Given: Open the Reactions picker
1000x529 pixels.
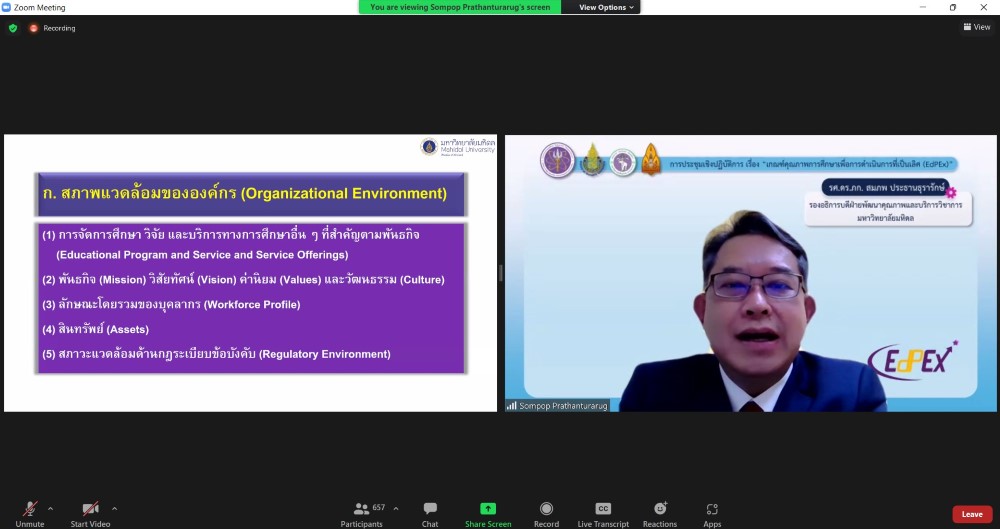Looking at the screenshot, I should pyautogui.click(x=660, y=512).
